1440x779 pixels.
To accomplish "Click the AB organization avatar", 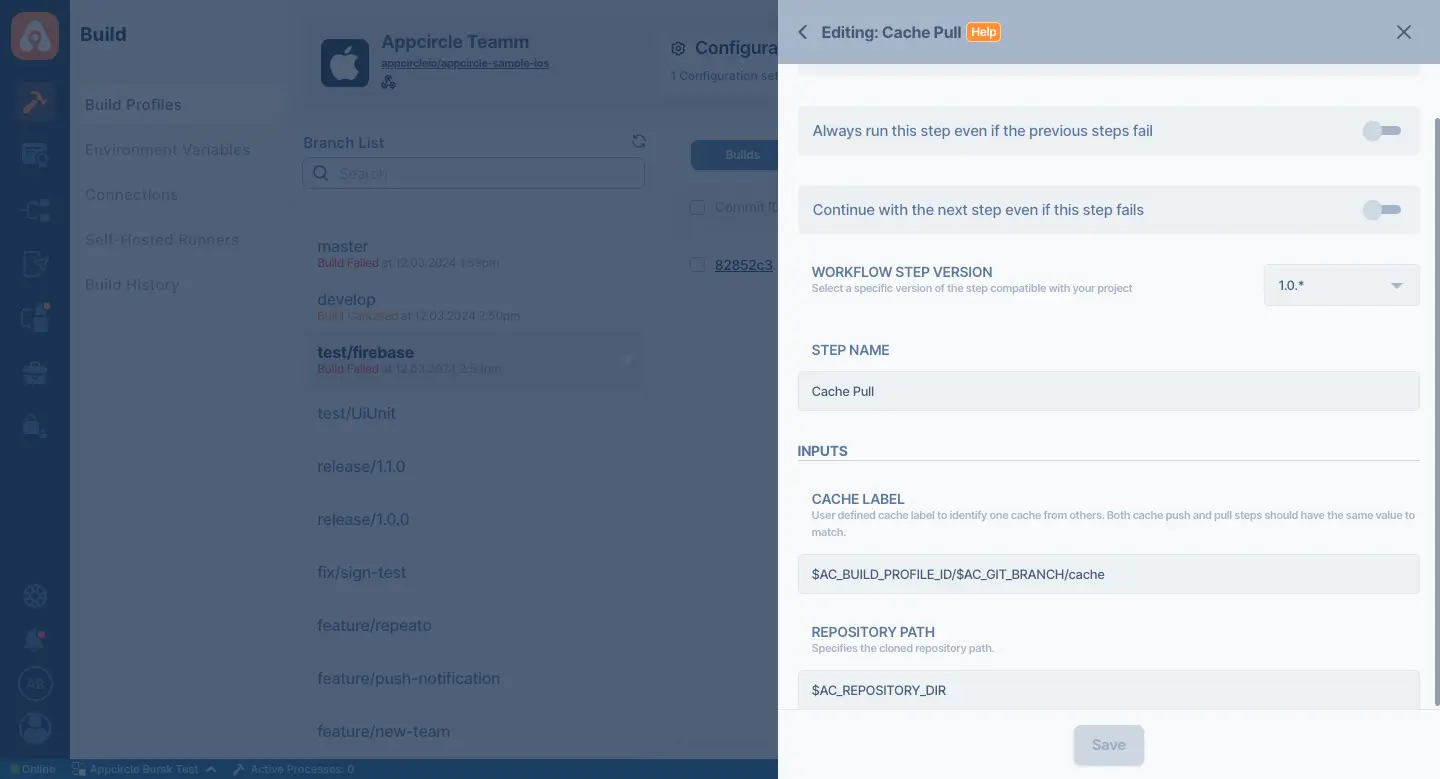I will 35,684.
